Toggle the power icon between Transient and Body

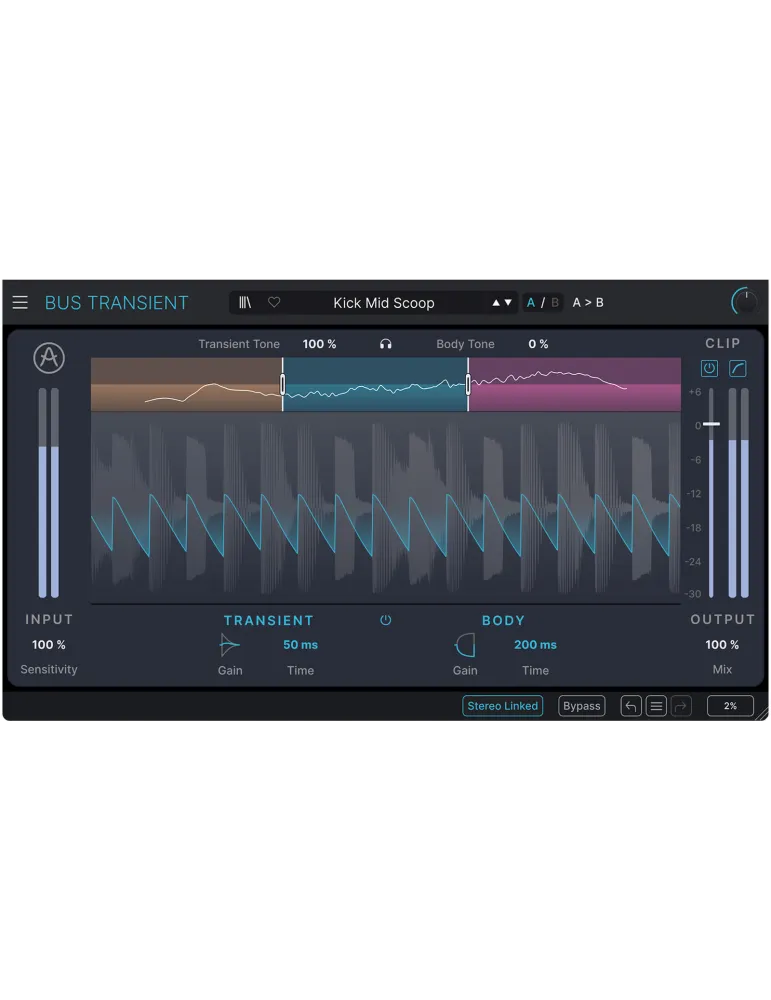[x=386, y=620]
